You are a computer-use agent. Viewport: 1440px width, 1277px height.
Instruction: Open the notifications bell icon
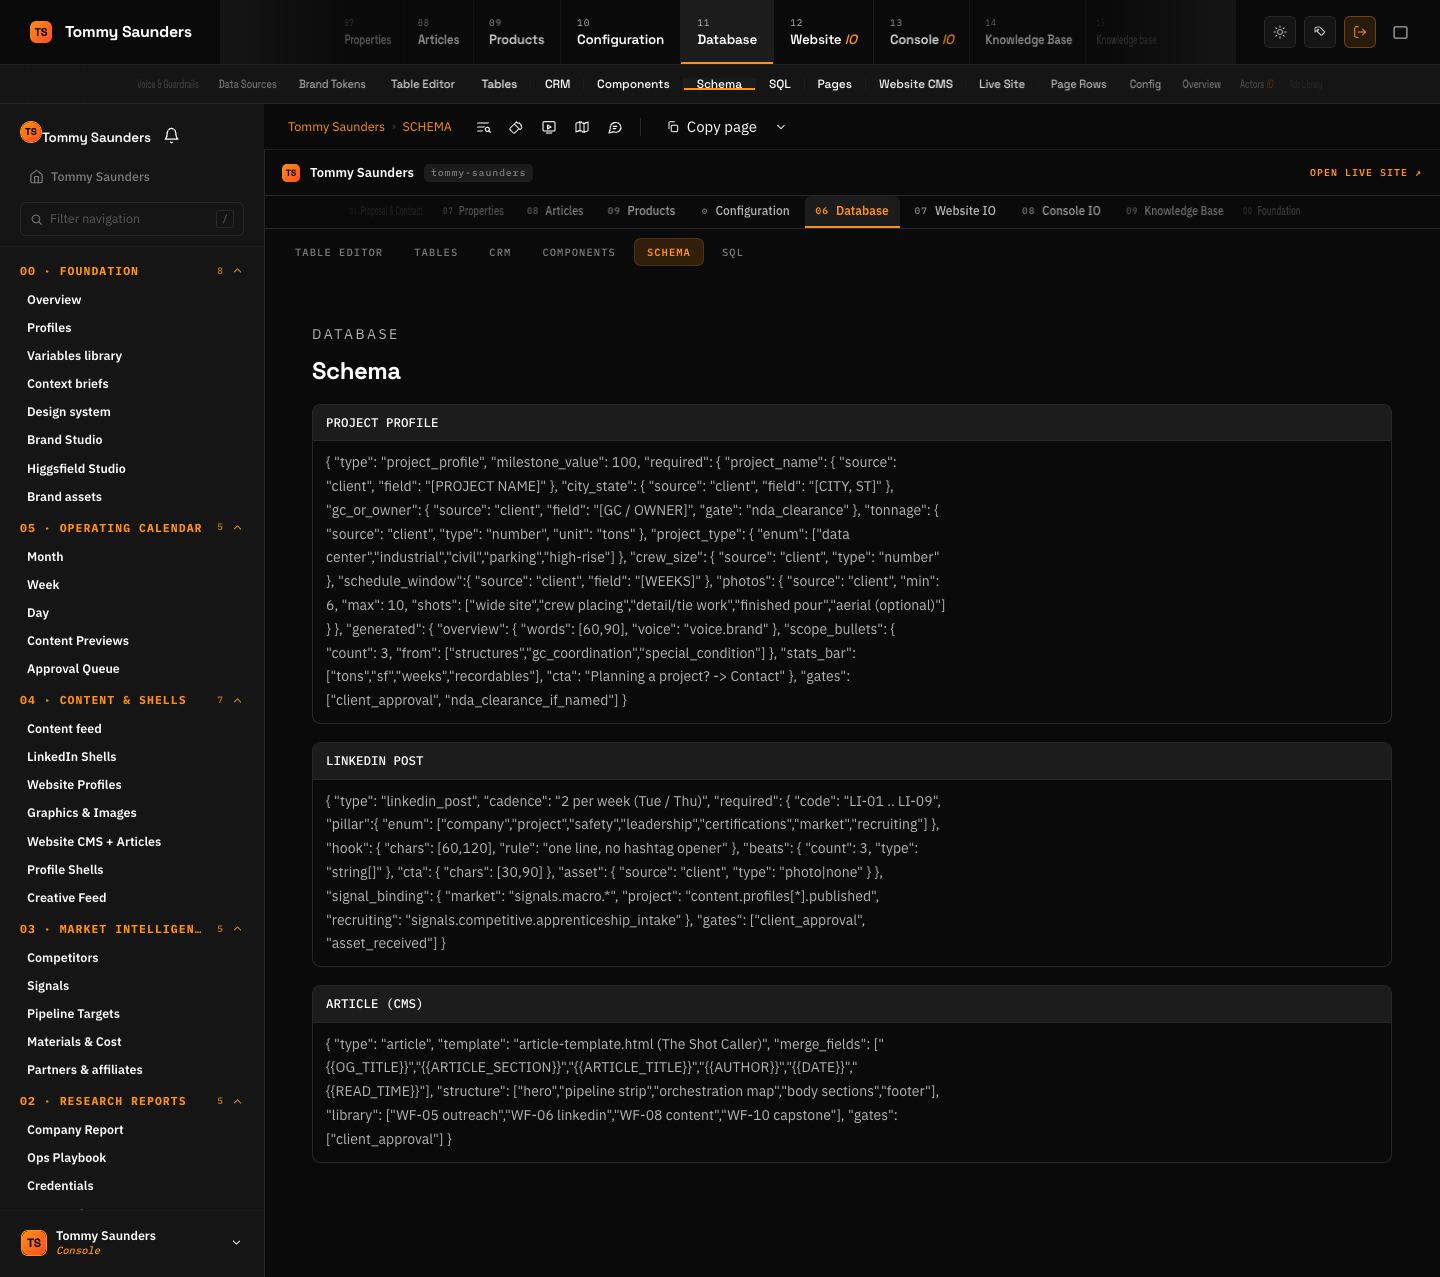coord(171,135)
